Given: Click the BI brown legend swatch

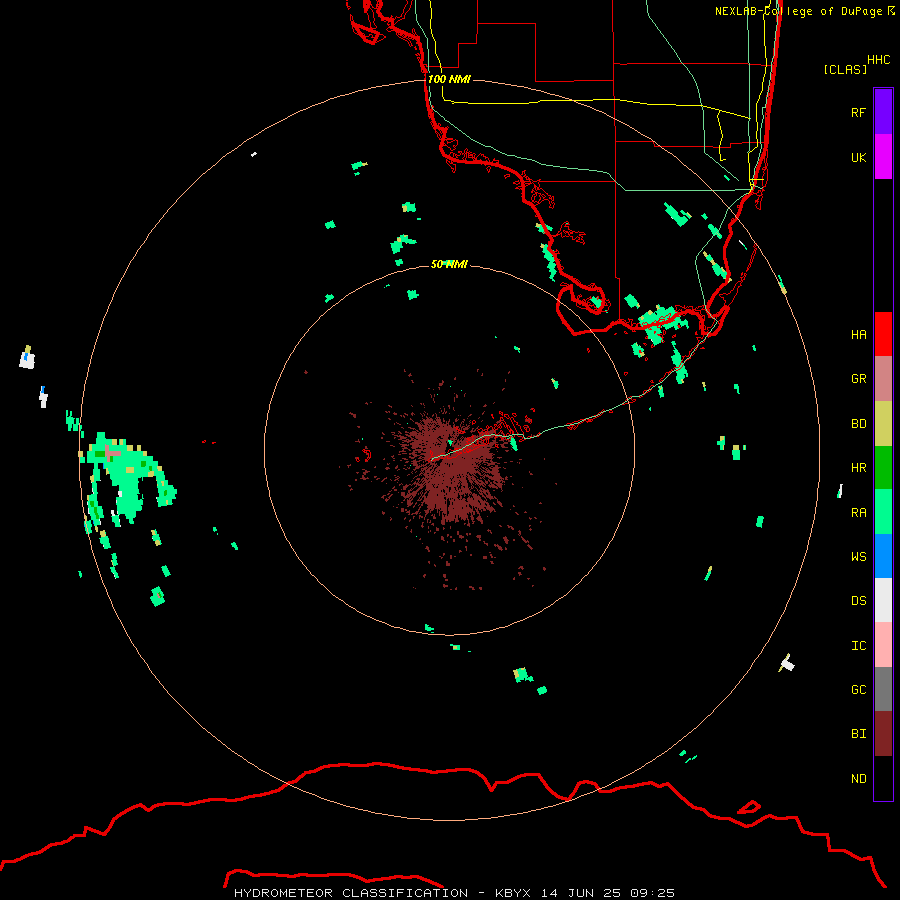Looking at the screenshot, I should [x=883, y=734].
